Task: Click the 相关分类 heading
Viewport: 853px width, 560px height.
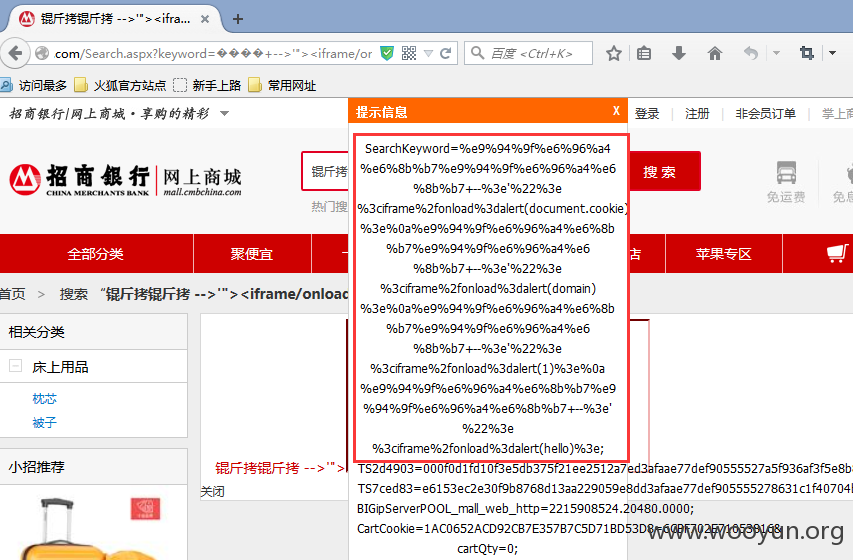Action: 36,331
